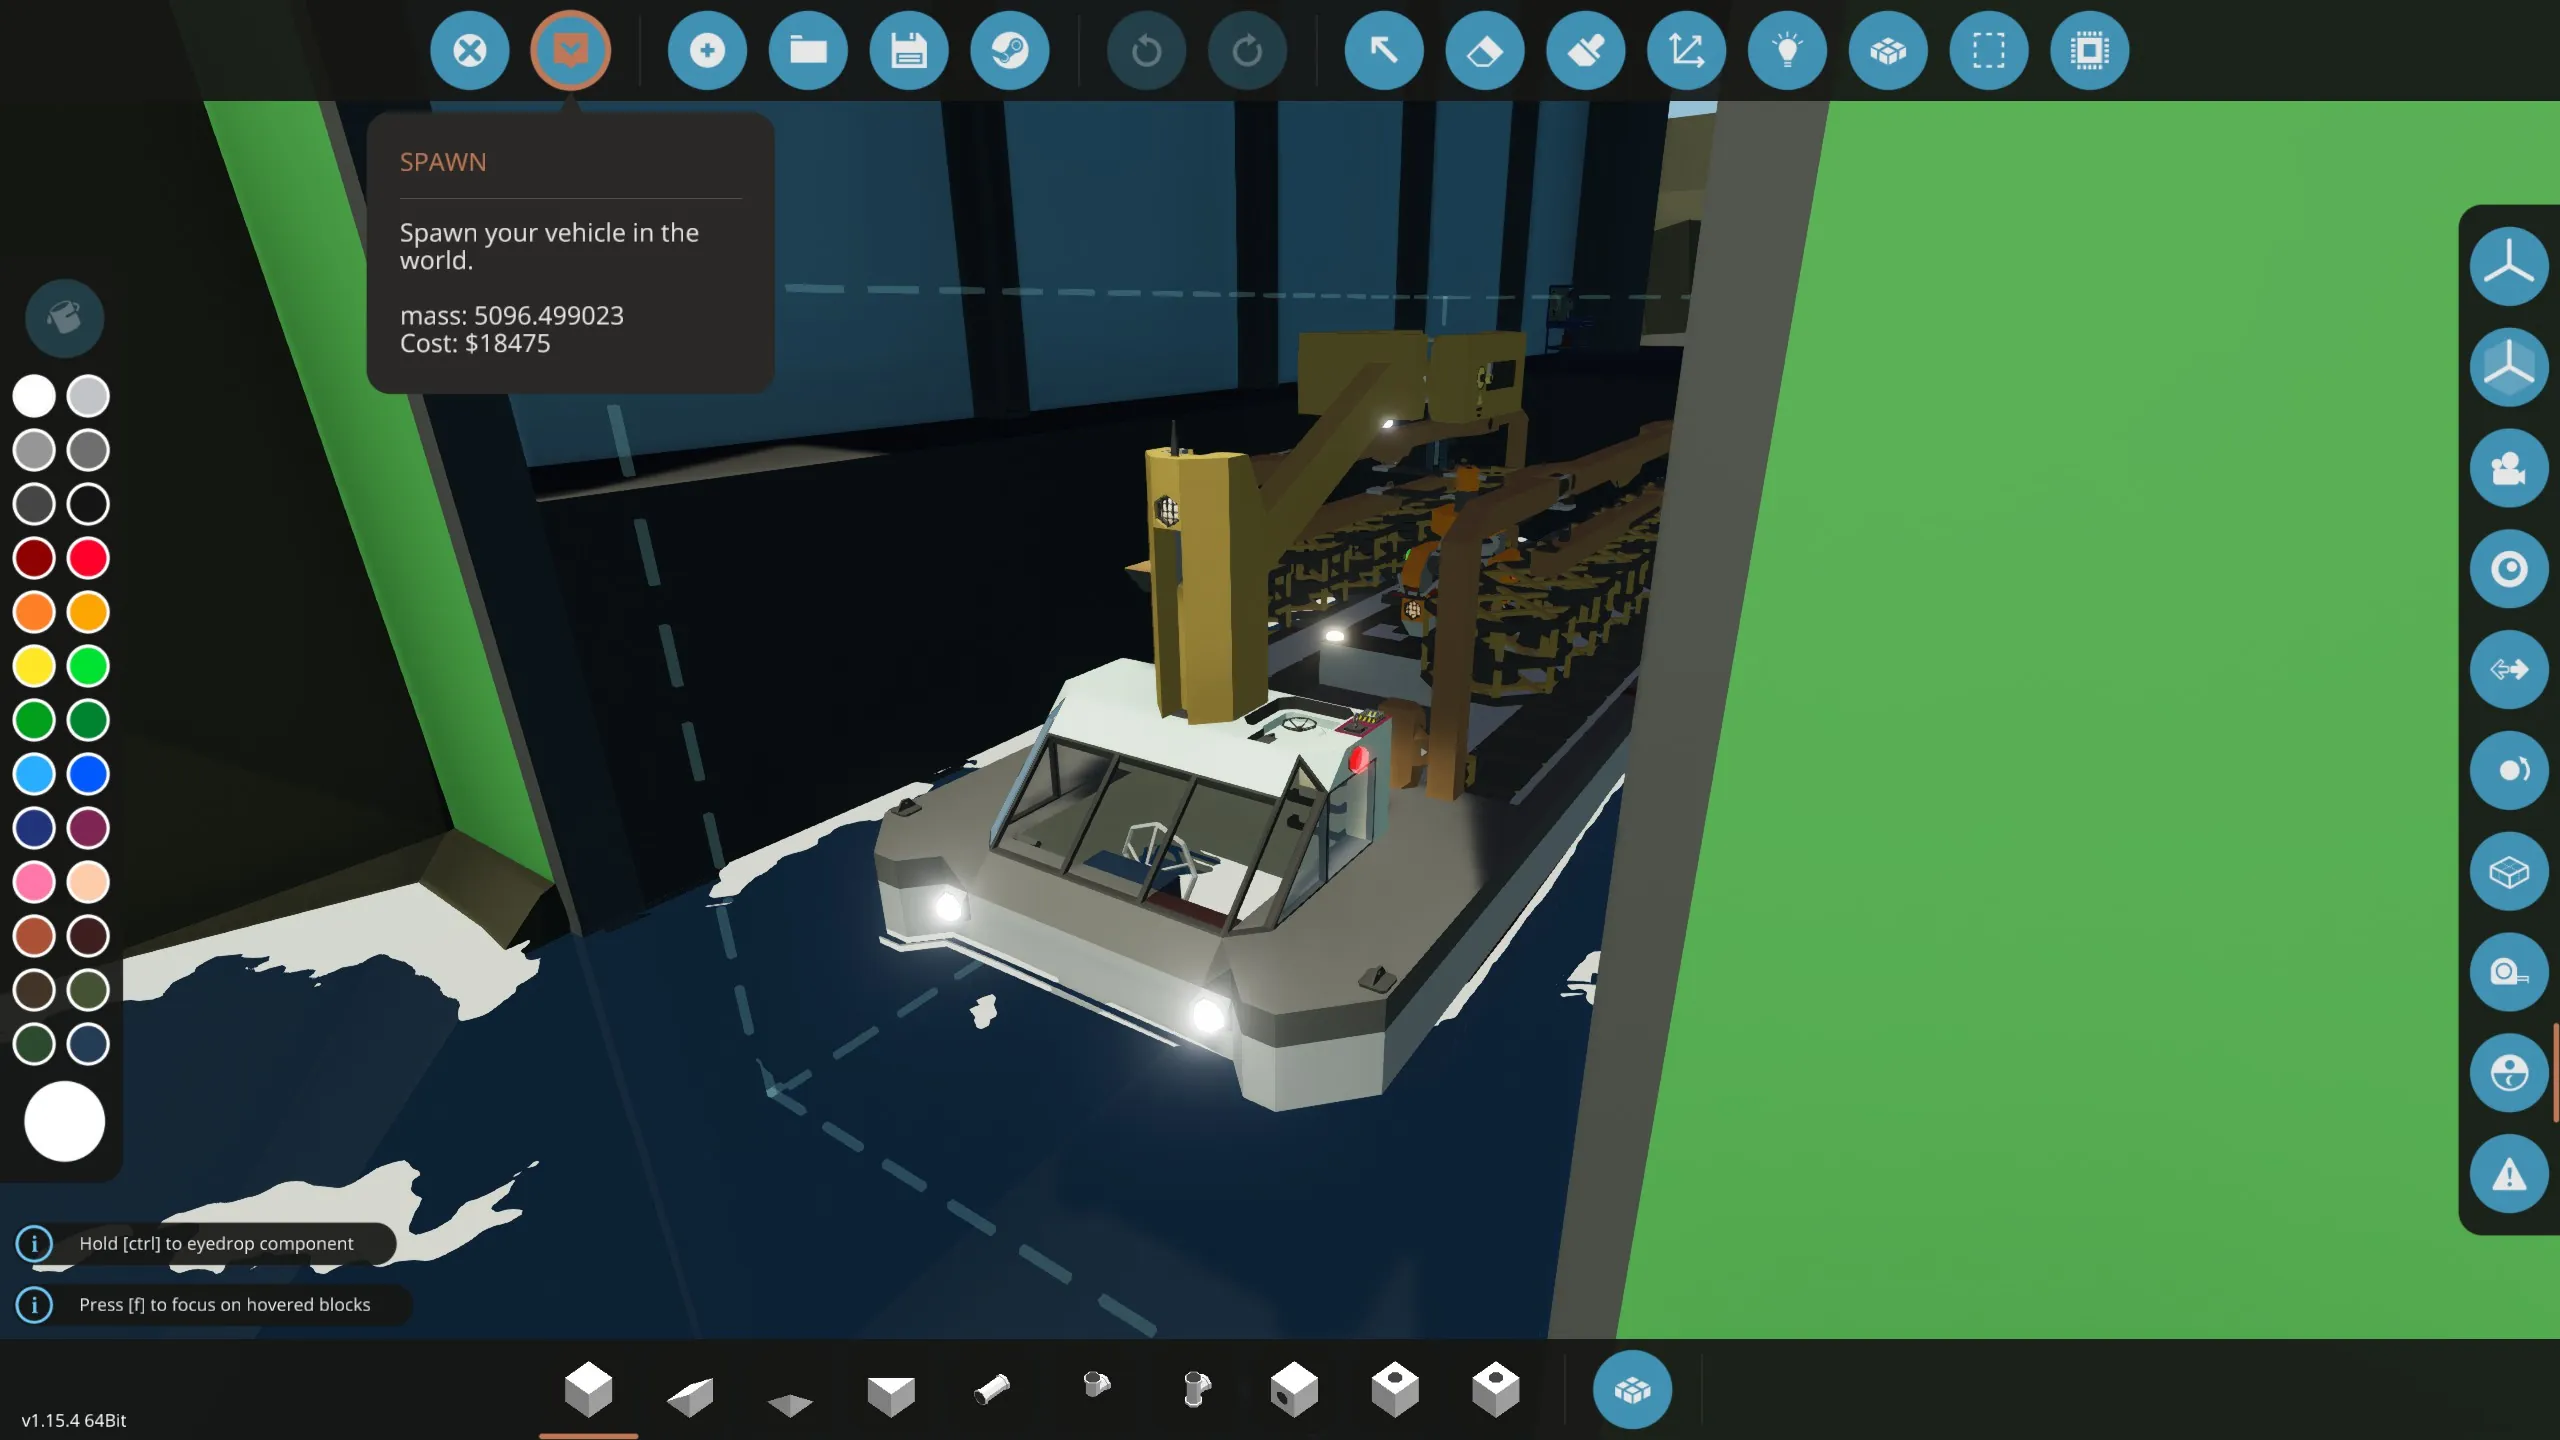Open the tape measure tool

point(2508,972)
